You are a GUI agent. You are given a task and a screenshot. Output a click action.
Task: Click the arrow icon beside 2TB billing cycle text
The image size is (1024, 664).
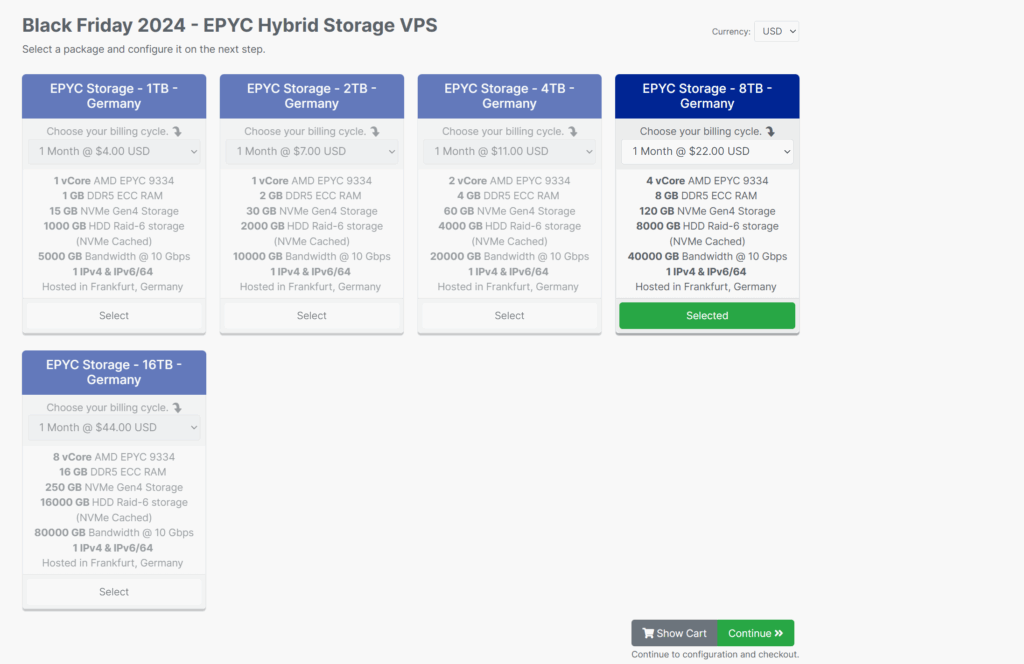point(375,131)
